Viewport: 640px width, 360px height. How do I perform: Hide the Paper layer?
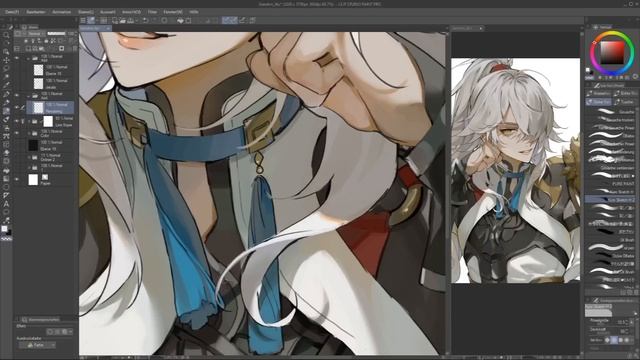click(x=16, y=179)
